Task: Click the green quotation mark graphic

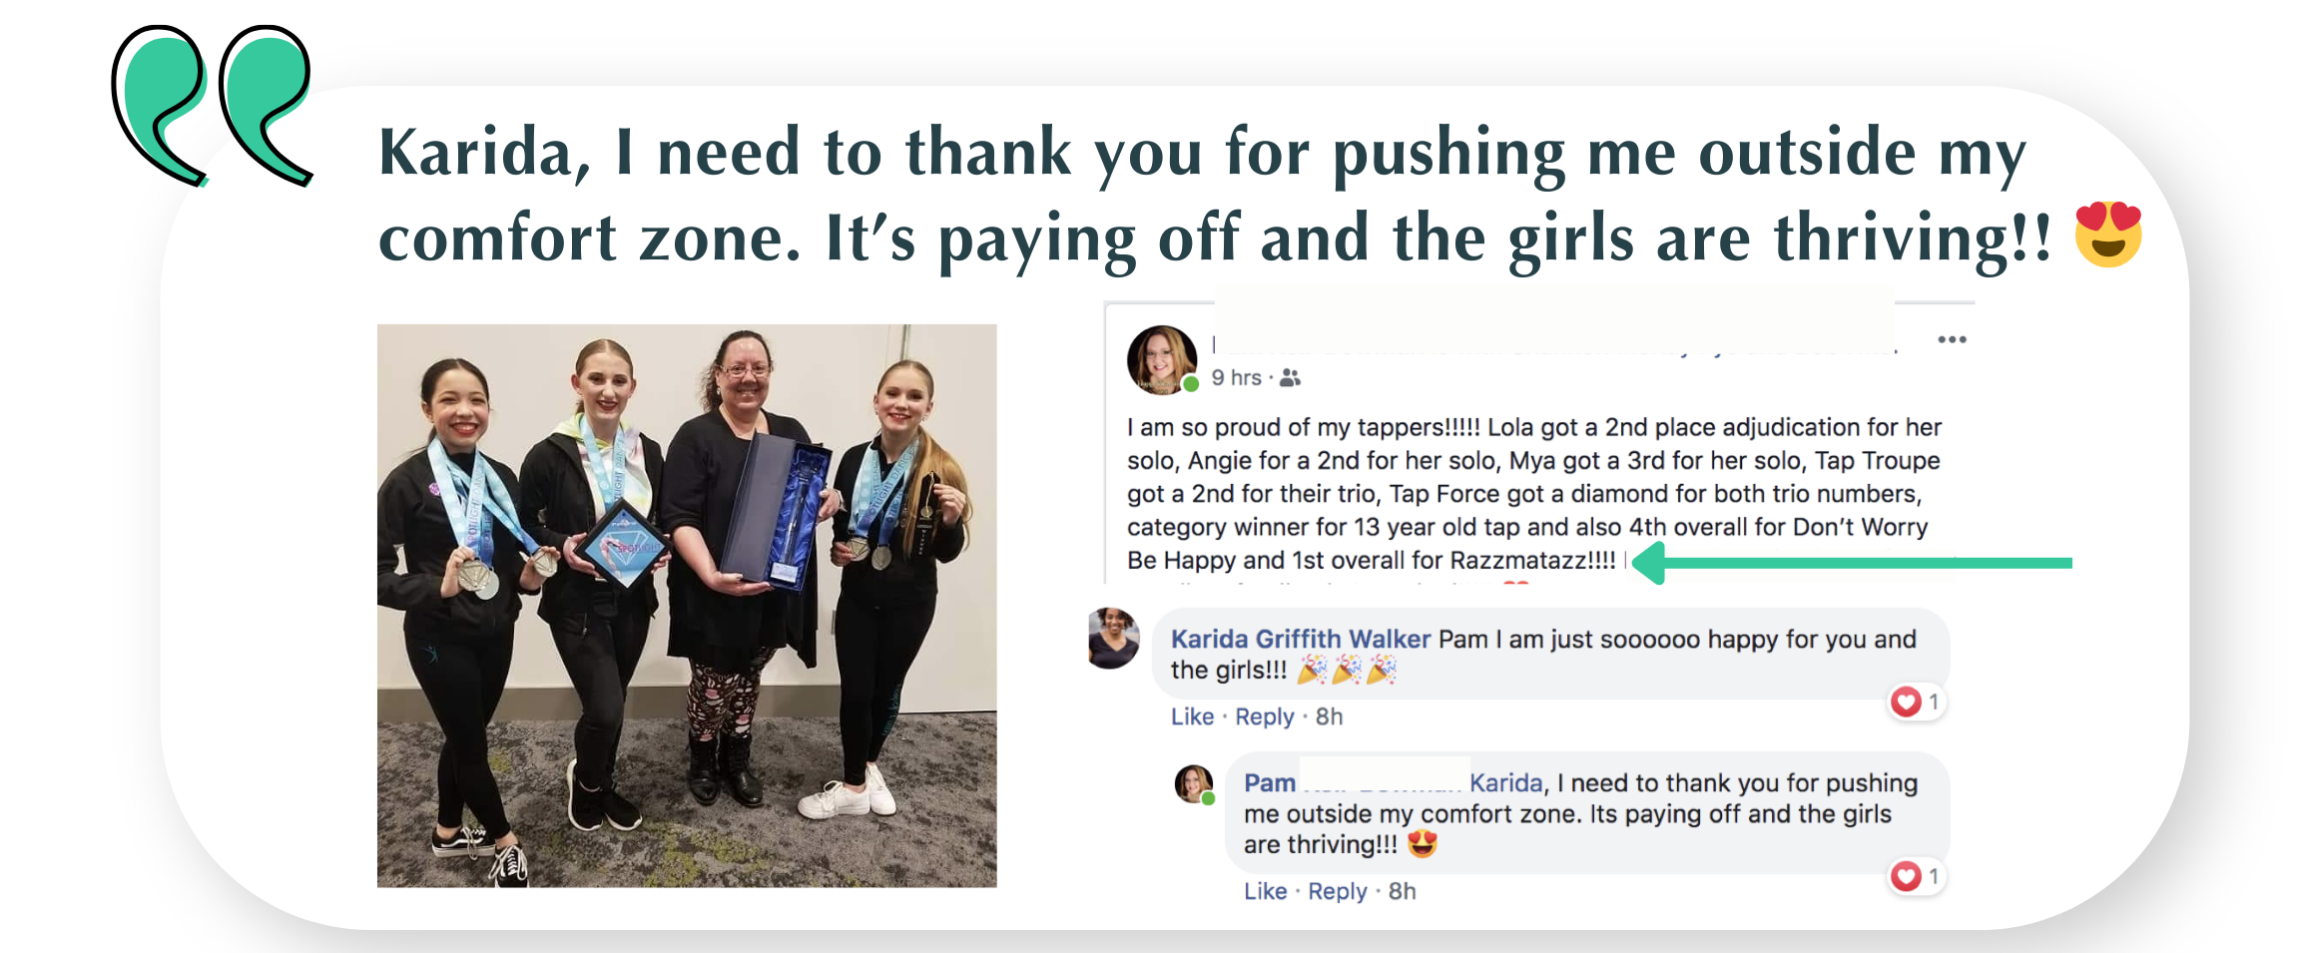Action: point(212,107)
